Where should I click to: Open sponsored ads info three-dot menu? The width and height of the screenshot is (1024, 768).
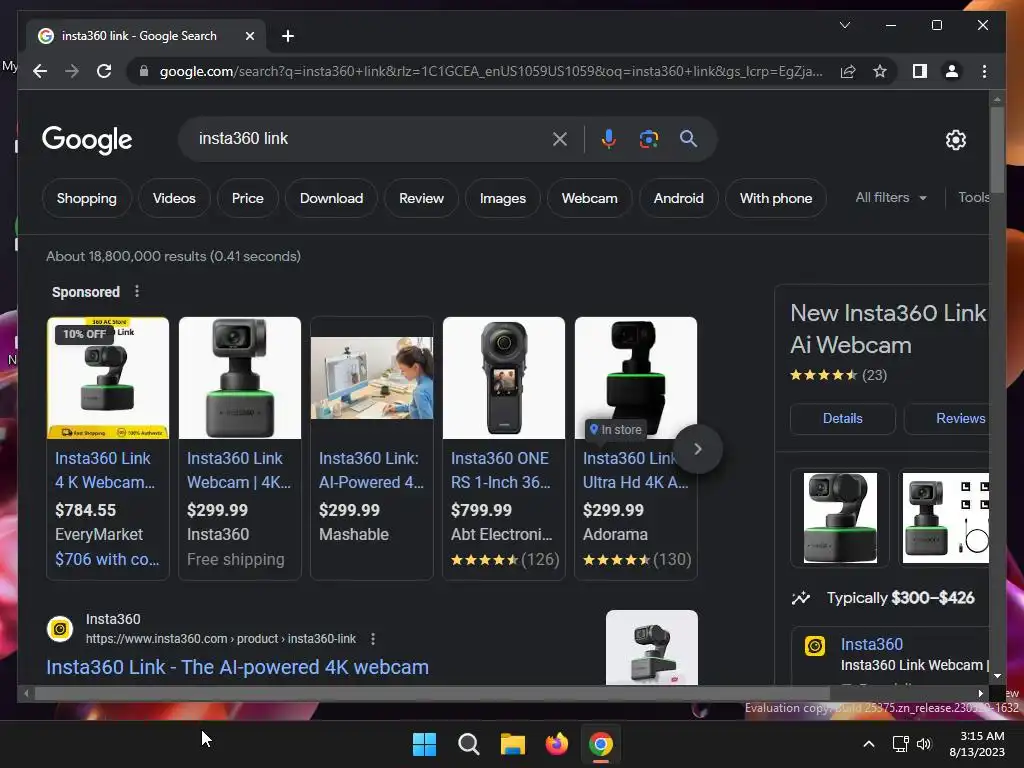(x=136, y=291)
